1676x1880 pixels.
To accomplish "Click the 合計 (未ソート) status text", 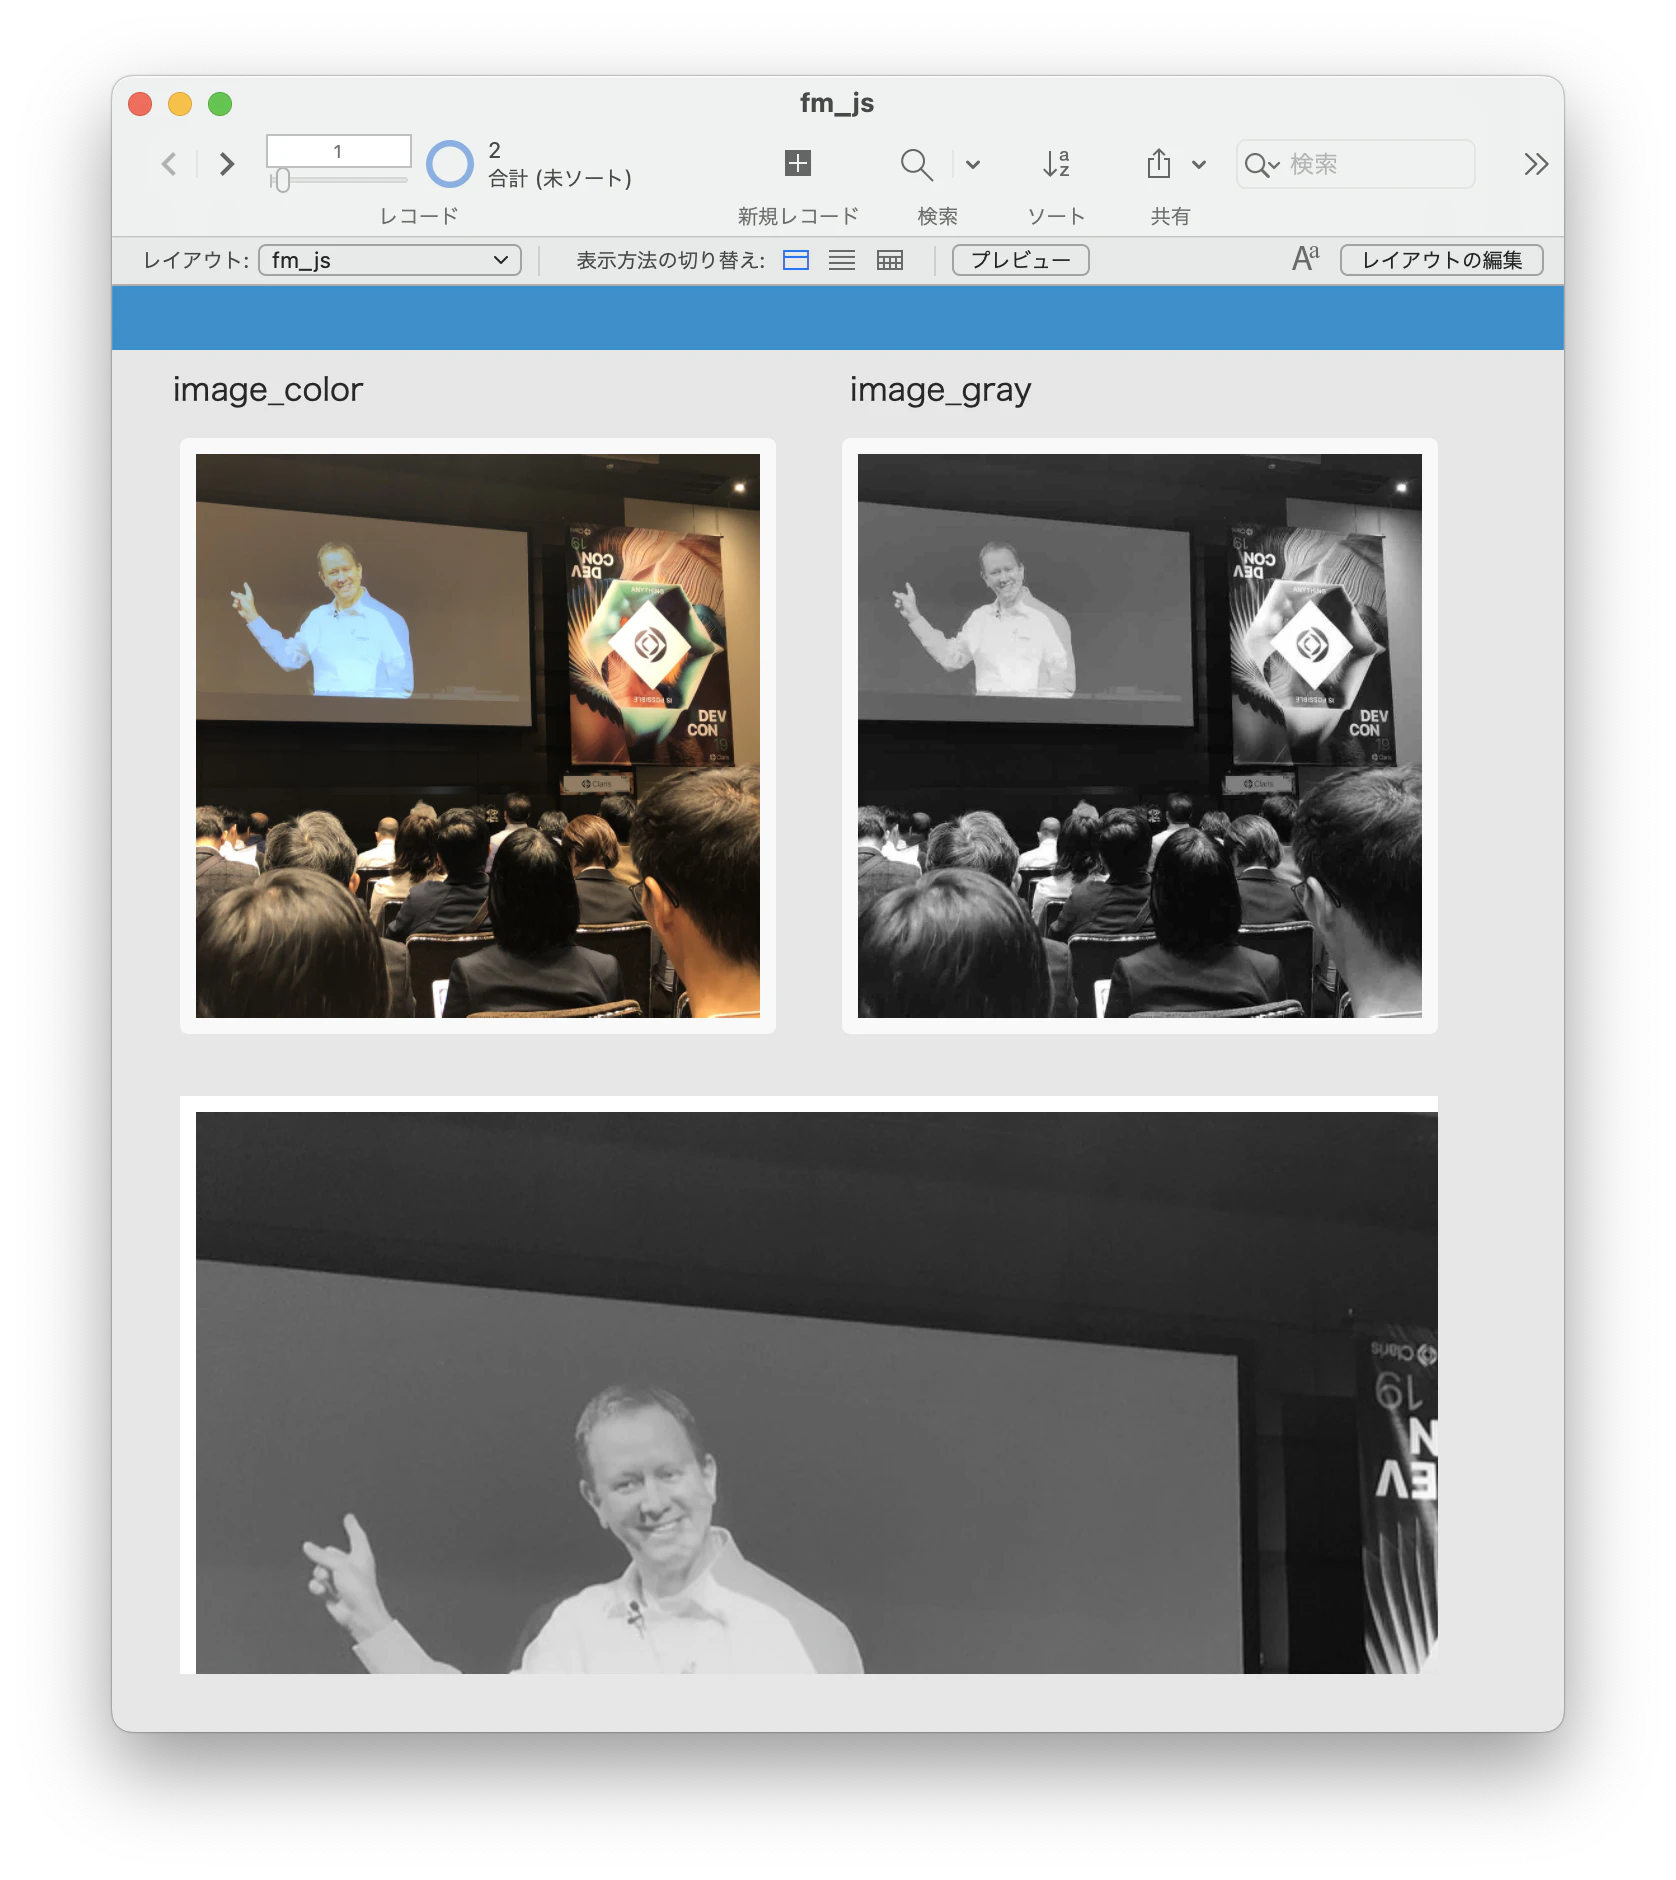I will point(560,179).
